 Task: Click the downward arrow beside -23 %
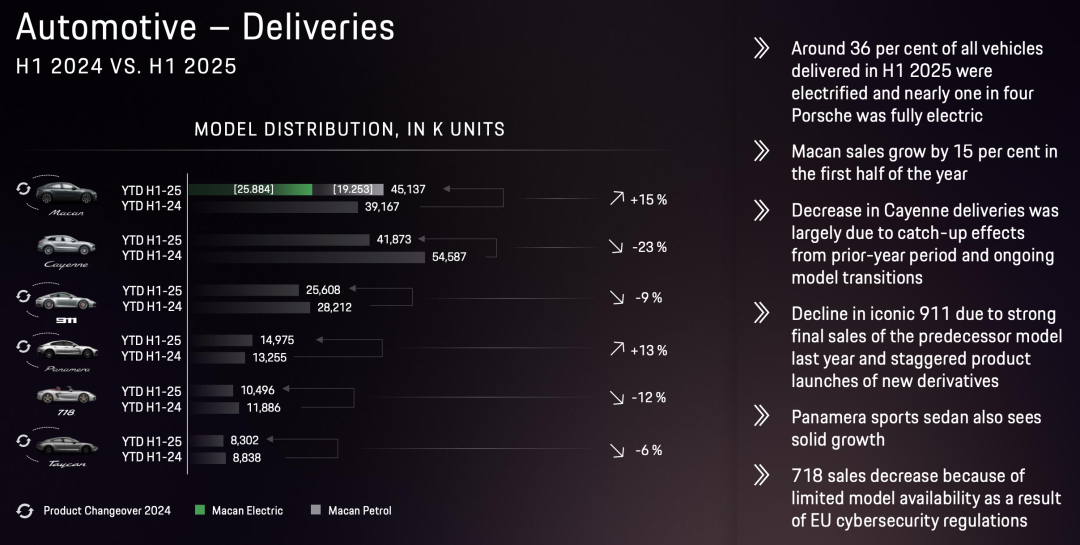click(616, 247)
